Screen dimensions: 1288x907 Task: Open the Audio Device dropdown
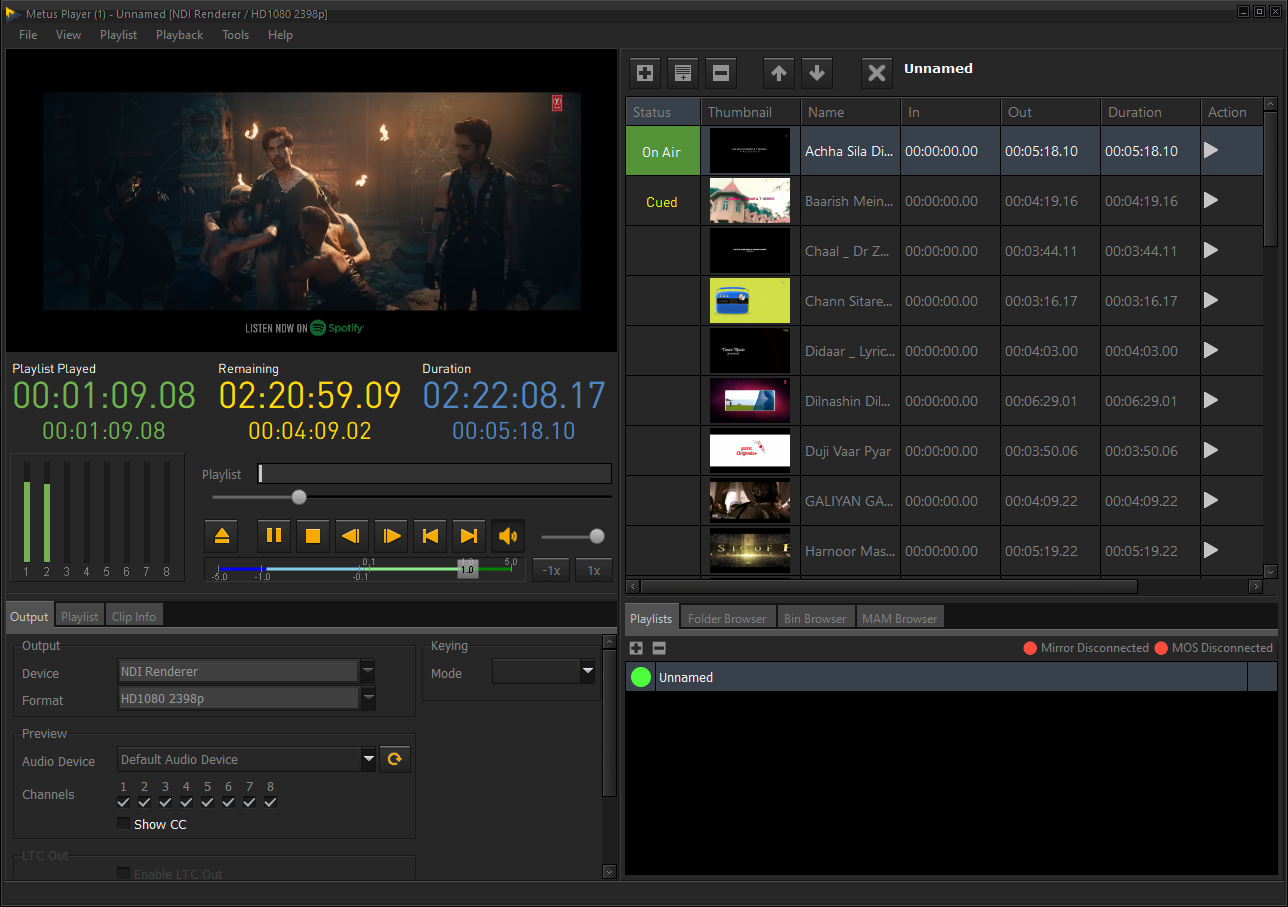point(369,760)
